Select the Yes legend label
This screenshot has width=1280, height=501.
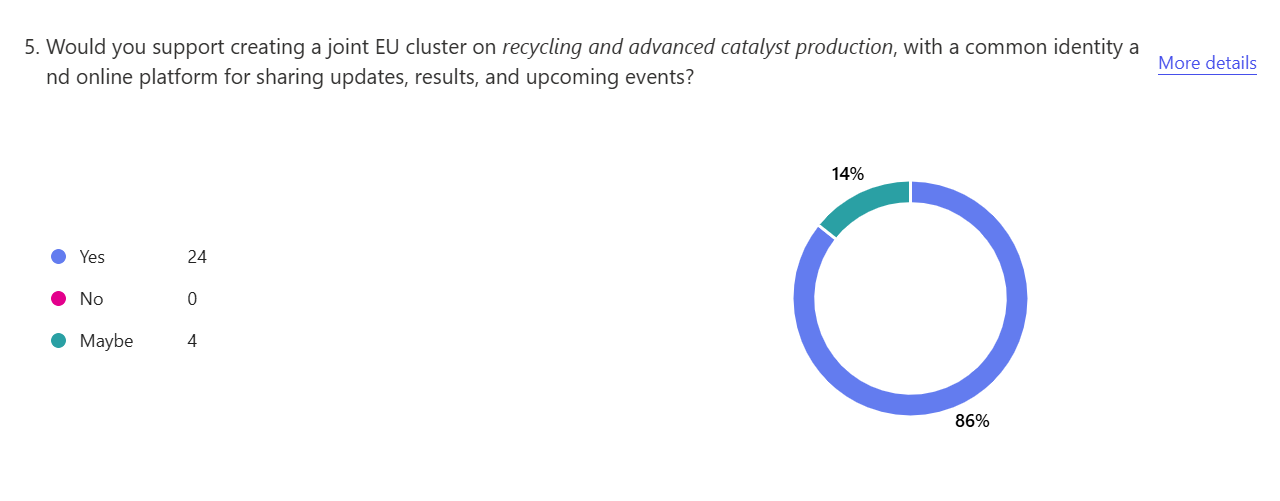[92, 257]
